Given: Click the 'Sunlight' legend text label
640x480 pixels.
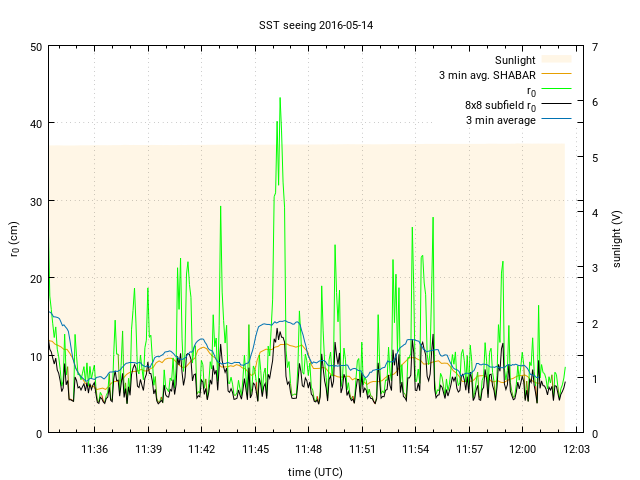Looking at the screenshot, I should [515, 60].
